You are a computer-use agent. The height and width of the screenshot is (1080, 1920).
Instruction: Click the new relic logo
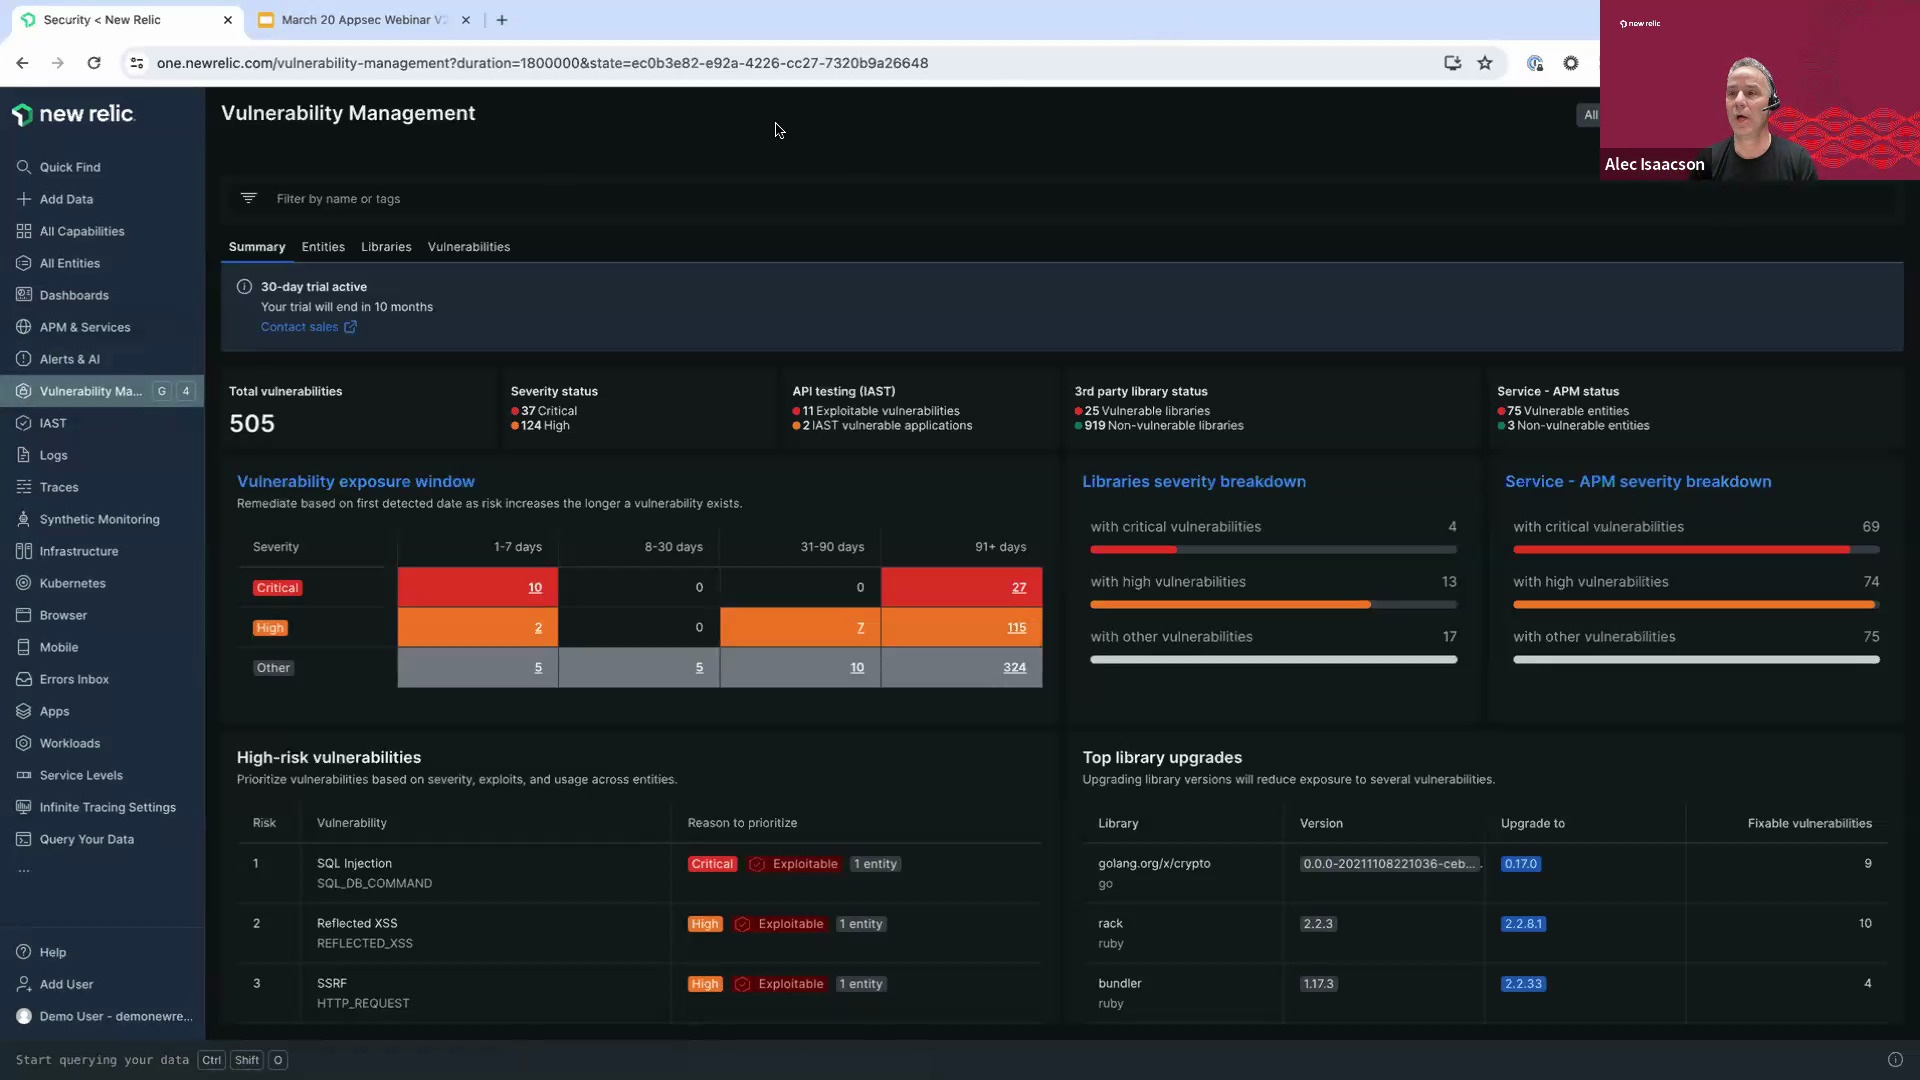[x=73, y=114]
